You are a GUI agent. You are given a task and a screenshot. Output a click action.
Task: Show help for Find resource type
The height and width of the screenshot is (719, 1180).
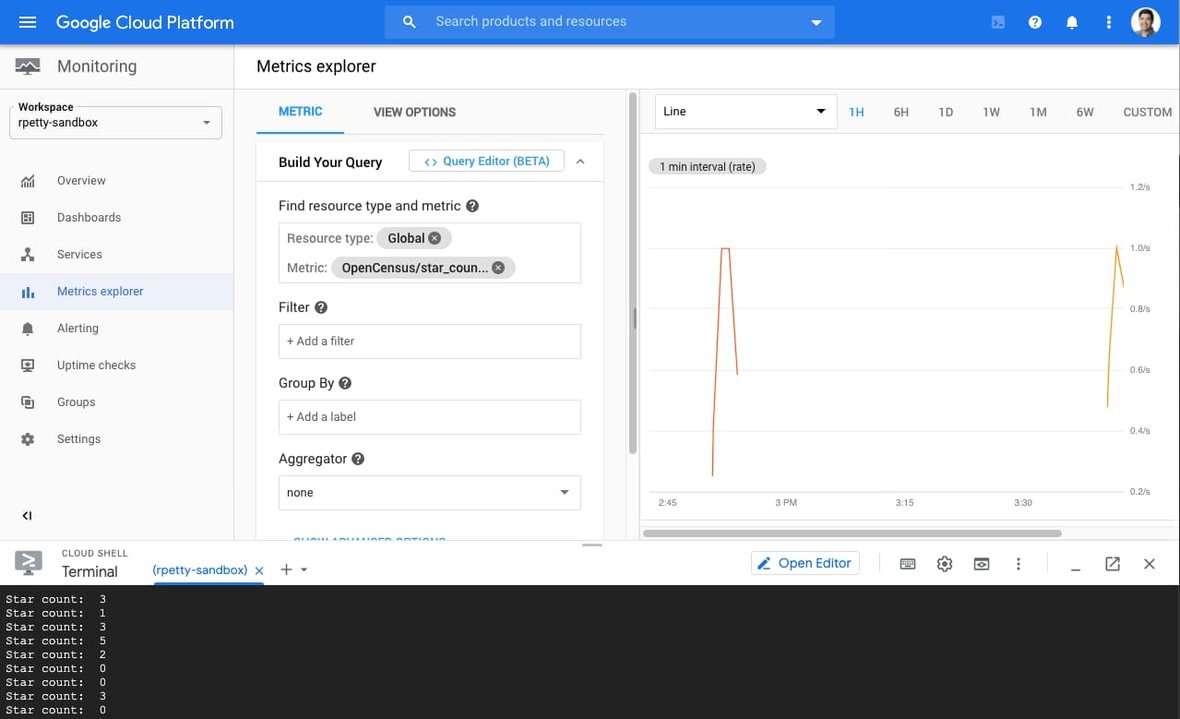pyautogui.click(x=473, y=206)
